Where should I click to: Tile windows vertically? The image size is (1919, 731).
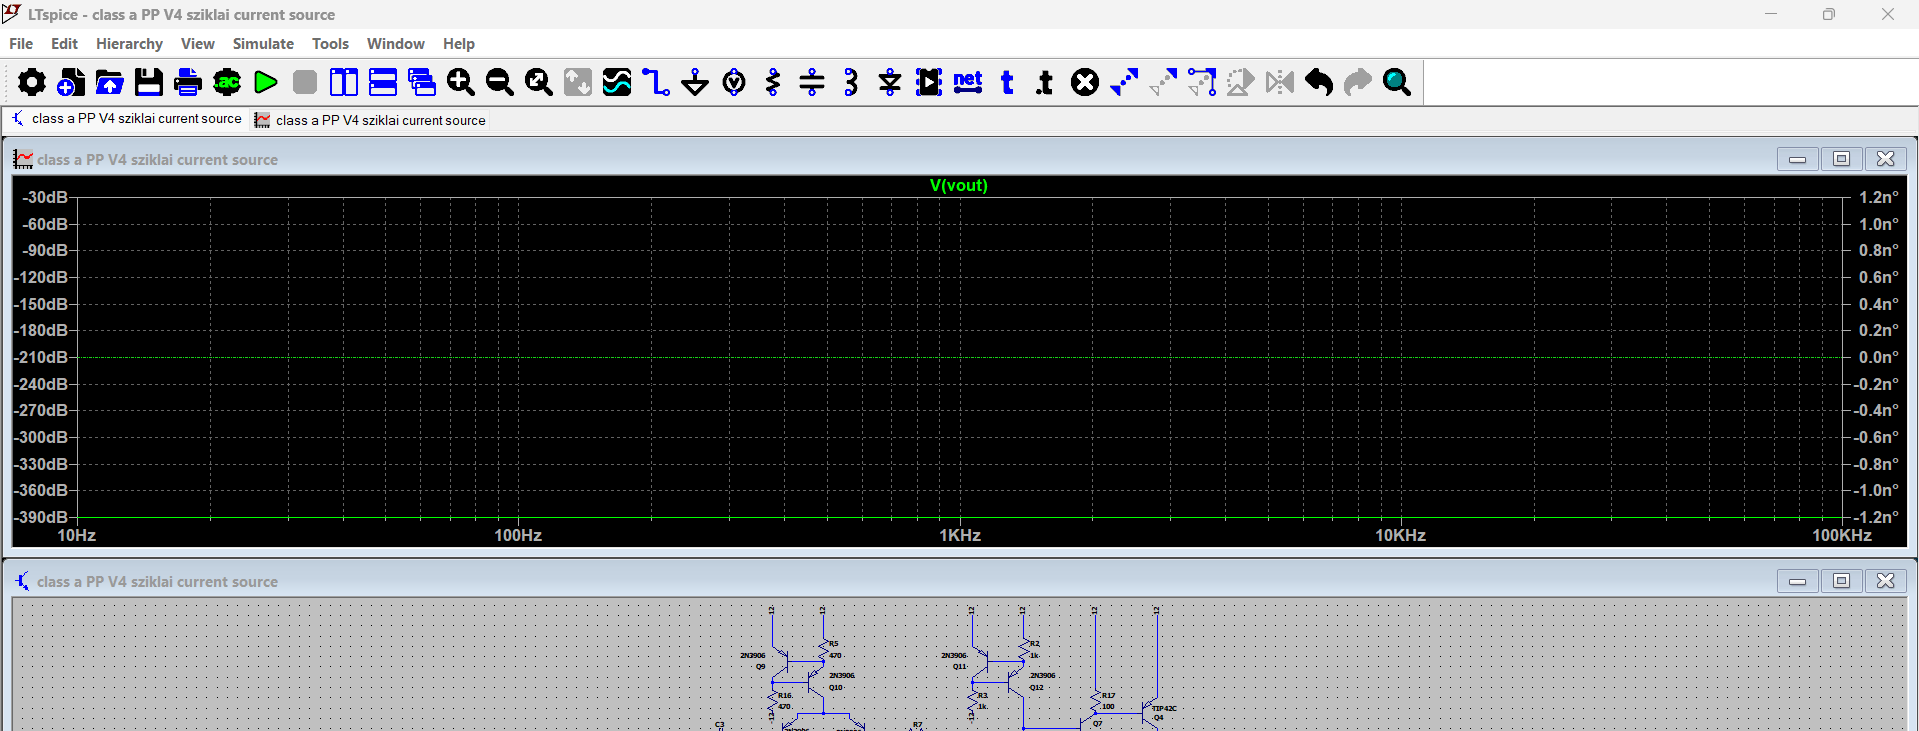pyautogui.click(x=344, y=82)
